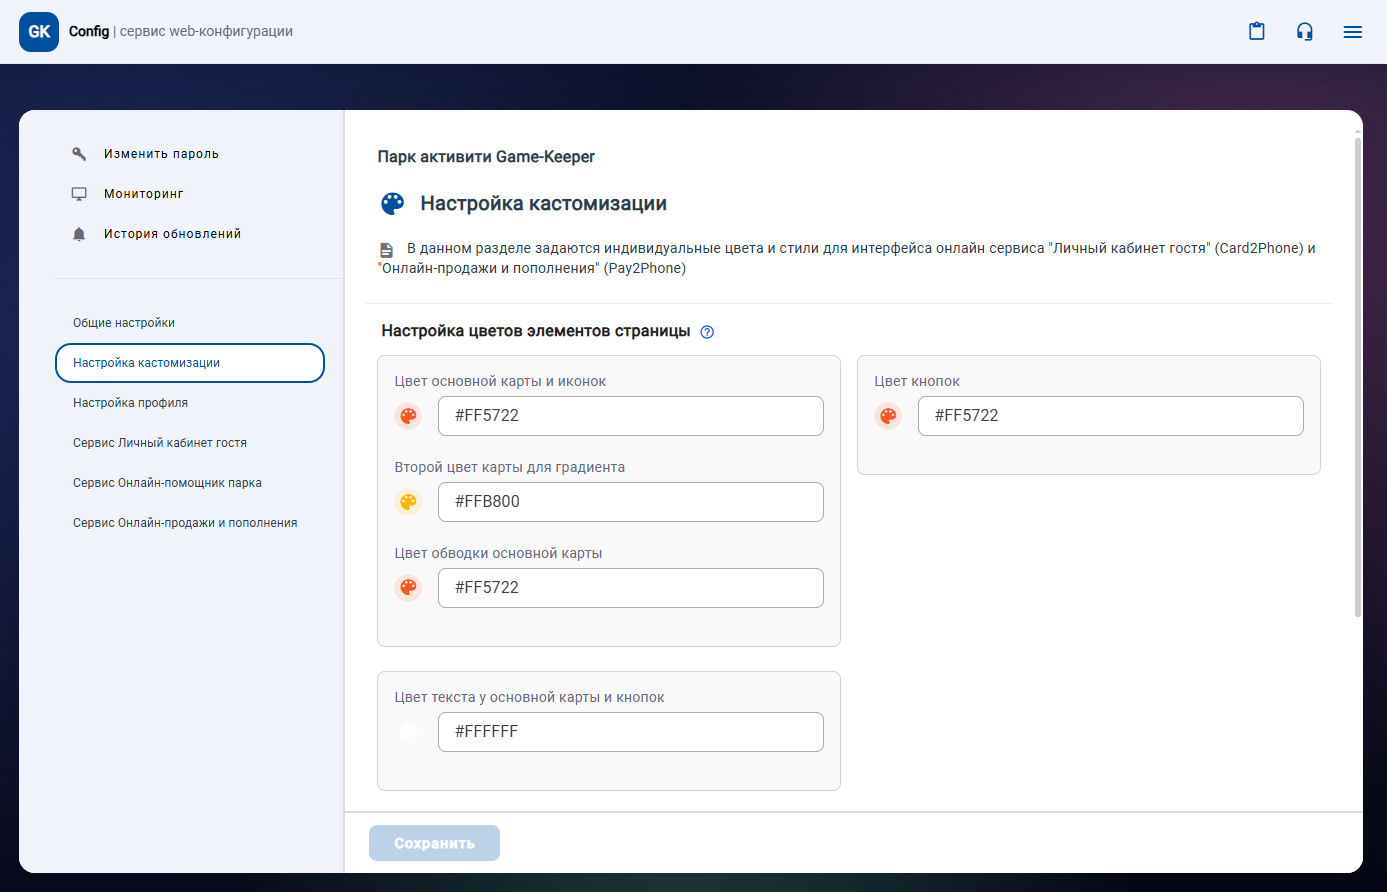The image size is (1387, 892).
Task: Click help icon next to color settings heading
Action: (x=707, y=332)
